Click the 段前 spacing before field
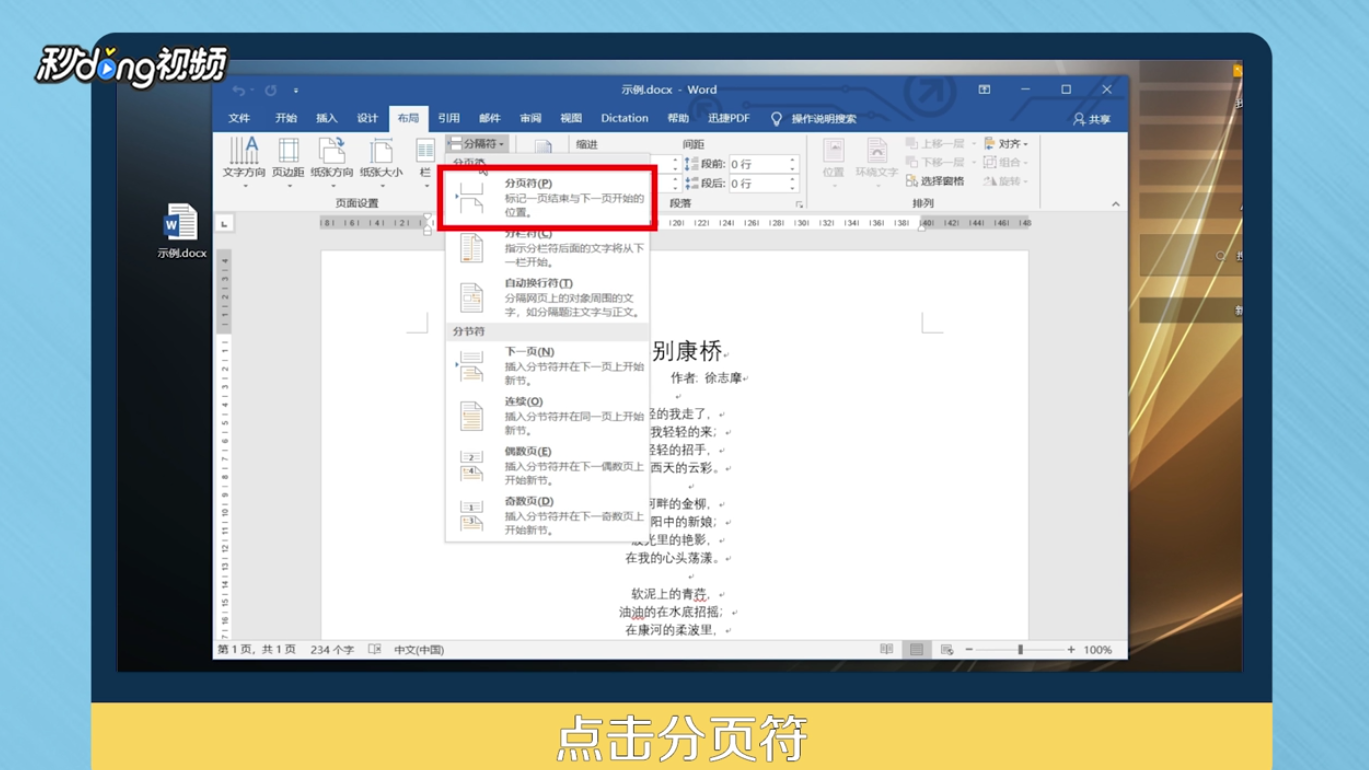 [x=763, y=163]
